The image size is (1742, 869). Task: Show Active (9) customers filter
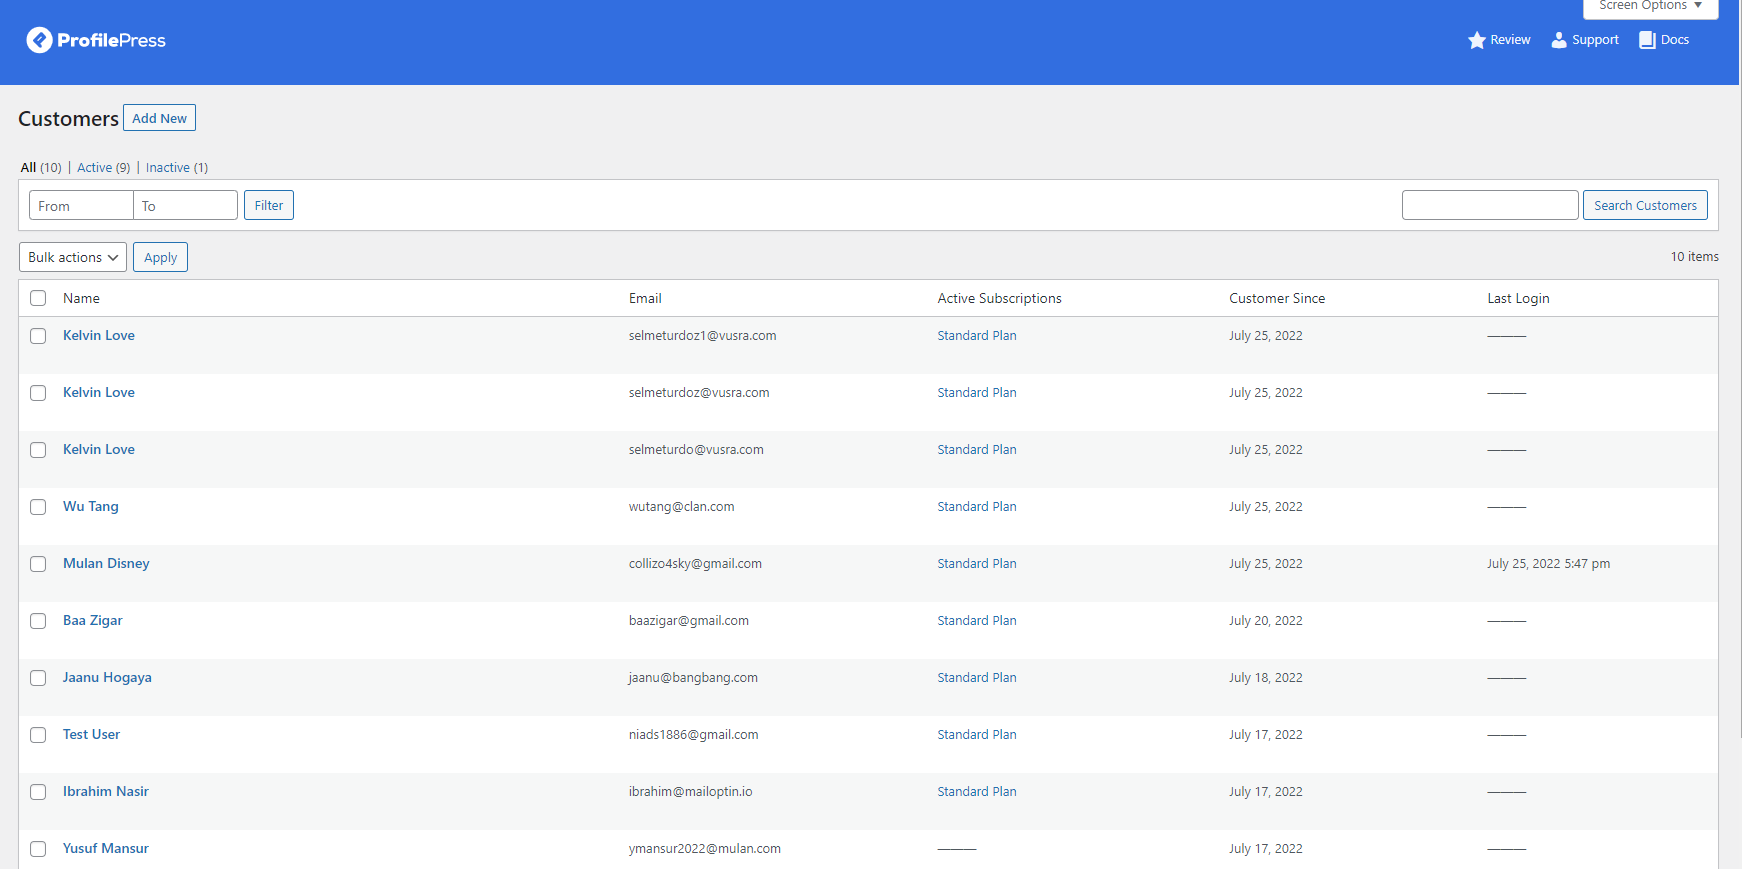pyautogui.click(x=104, y=167)
